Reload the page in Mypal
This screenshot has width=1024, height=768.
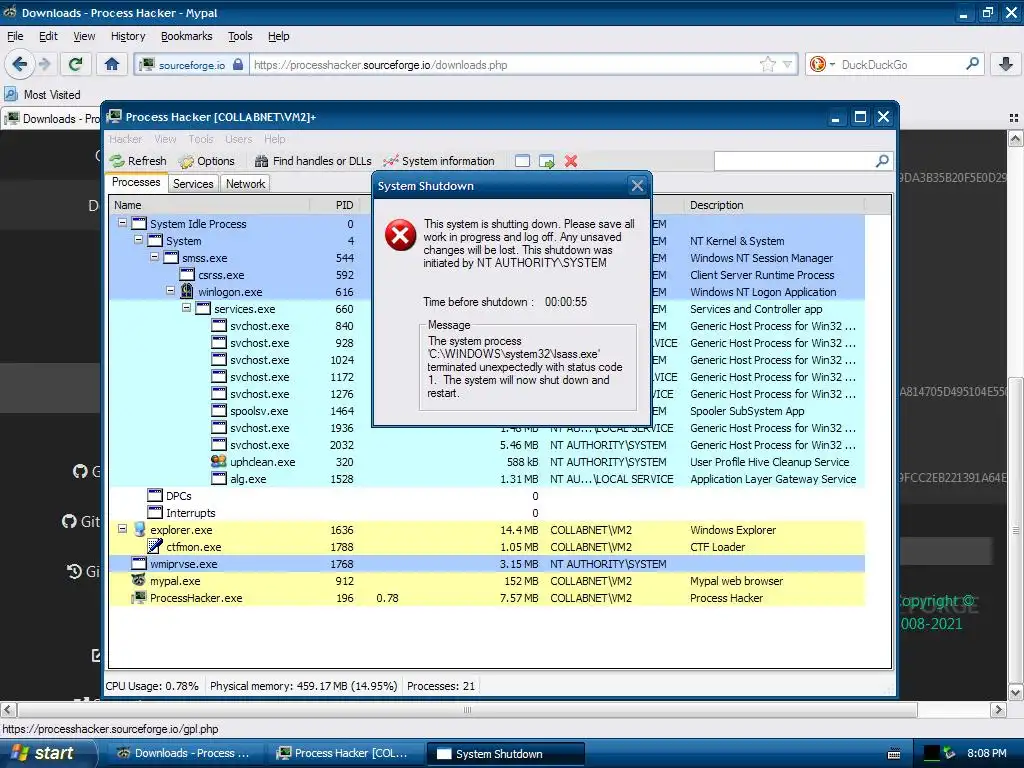click(x=76, y=64)
